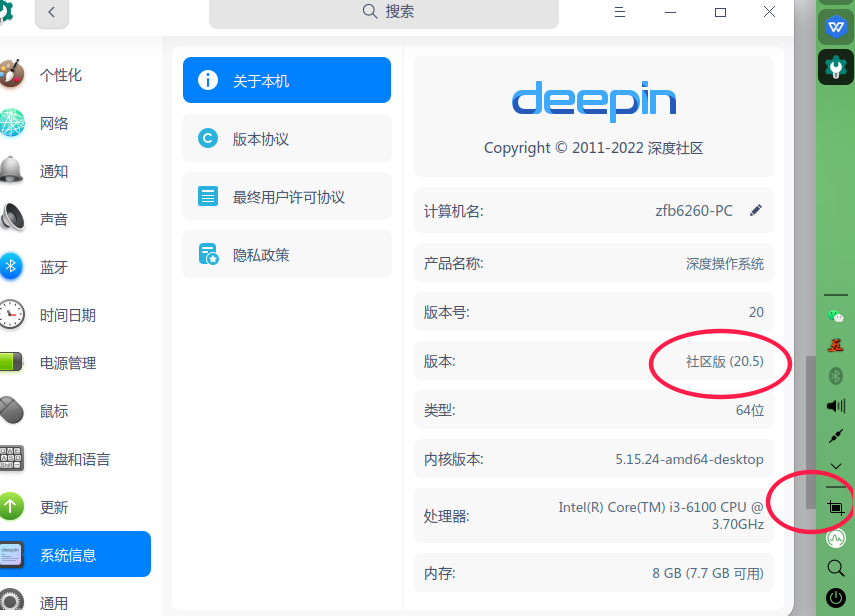The height and width of the screenshot is (616, 855).
Task: Click computer name zfb6260-PC
Action: (x=694, y=210)
